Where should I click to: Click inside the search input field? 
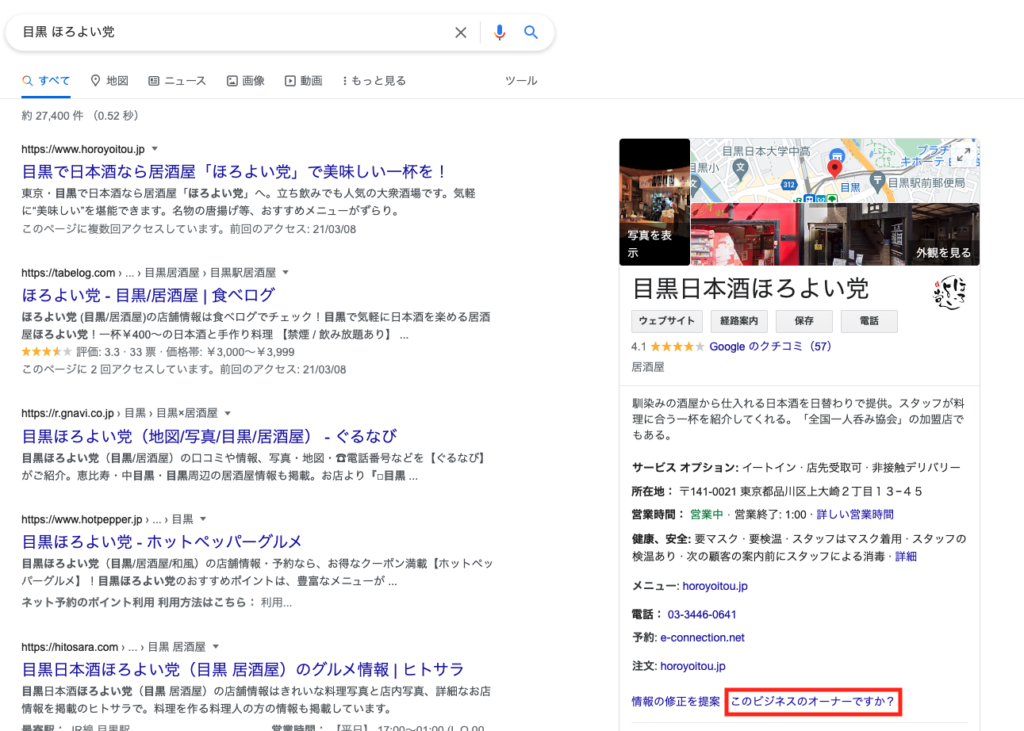coord(230,32)
